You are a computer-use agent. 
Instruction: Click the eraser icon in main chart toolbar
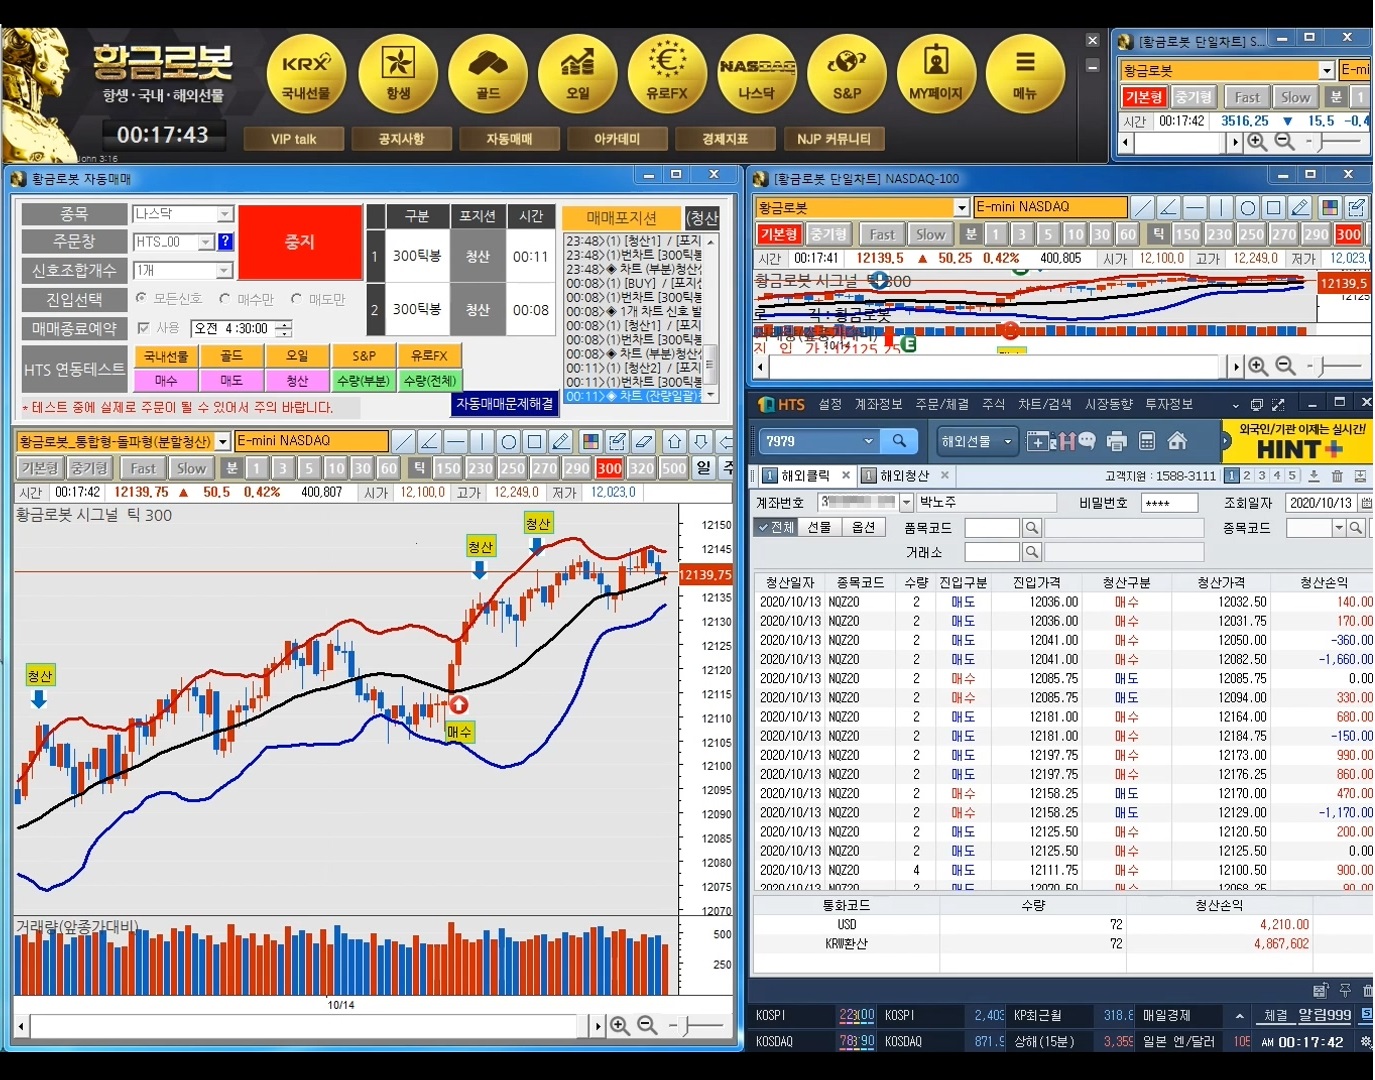(x=644, y=441)
